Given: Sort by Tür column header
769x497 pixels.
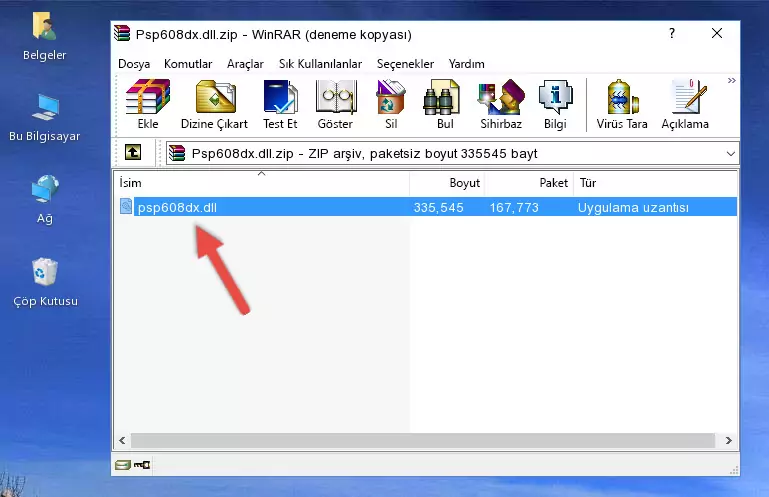Looking at the screenshot, I should [x=655, y=183].
